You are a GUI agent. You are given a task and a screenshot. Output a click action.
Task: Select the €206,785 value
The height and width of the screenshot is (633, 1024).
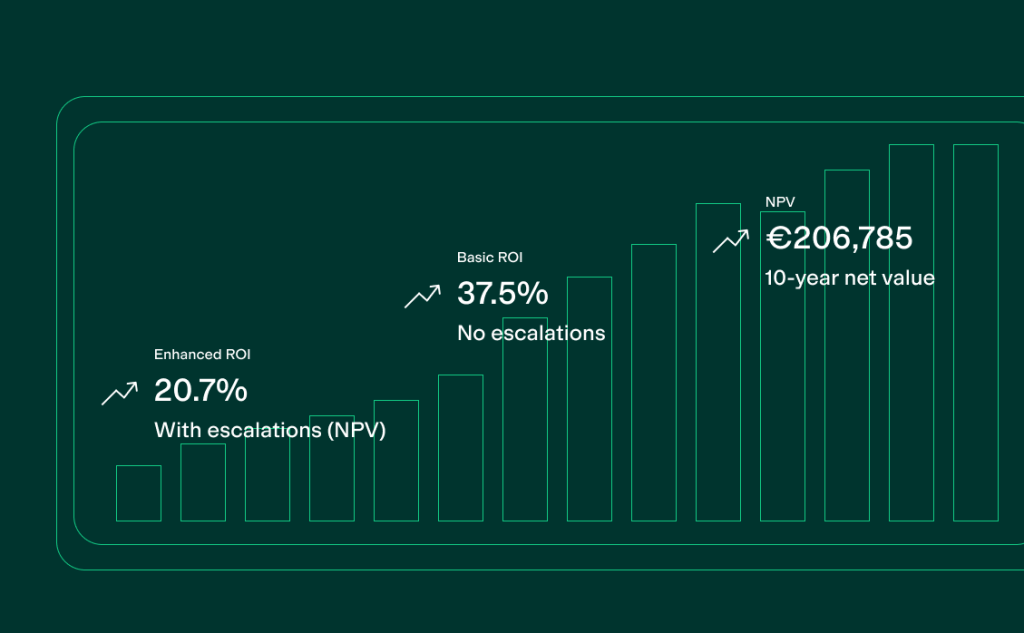tap(839, 238)
